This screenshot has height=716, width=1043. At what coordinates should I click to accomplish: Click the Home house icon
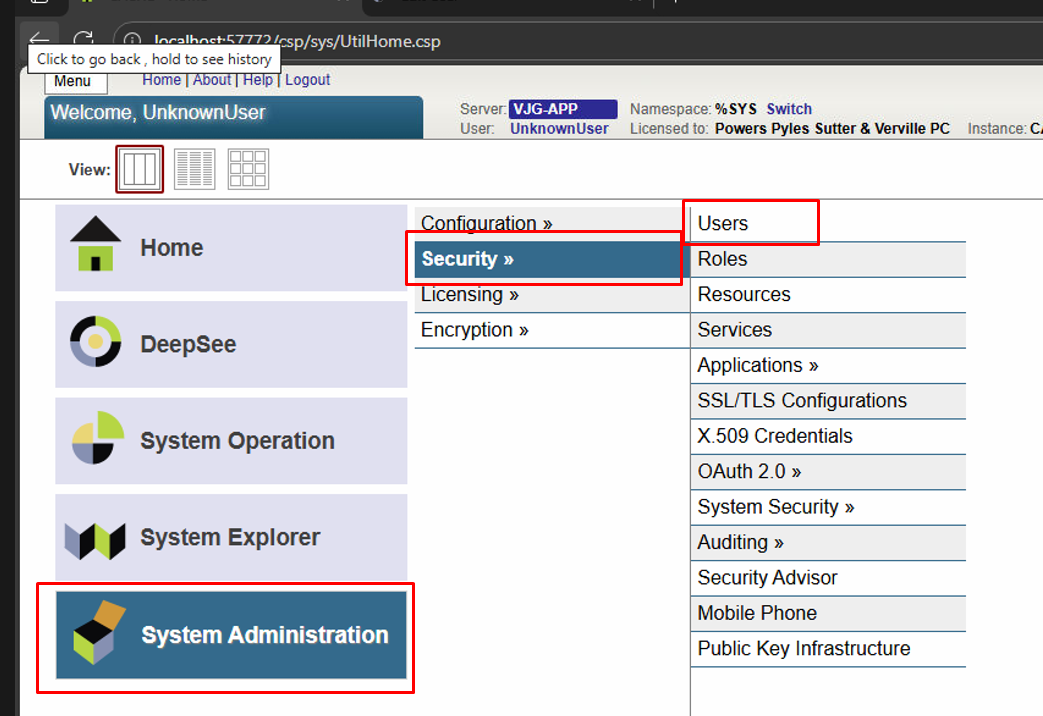point(95,245)
